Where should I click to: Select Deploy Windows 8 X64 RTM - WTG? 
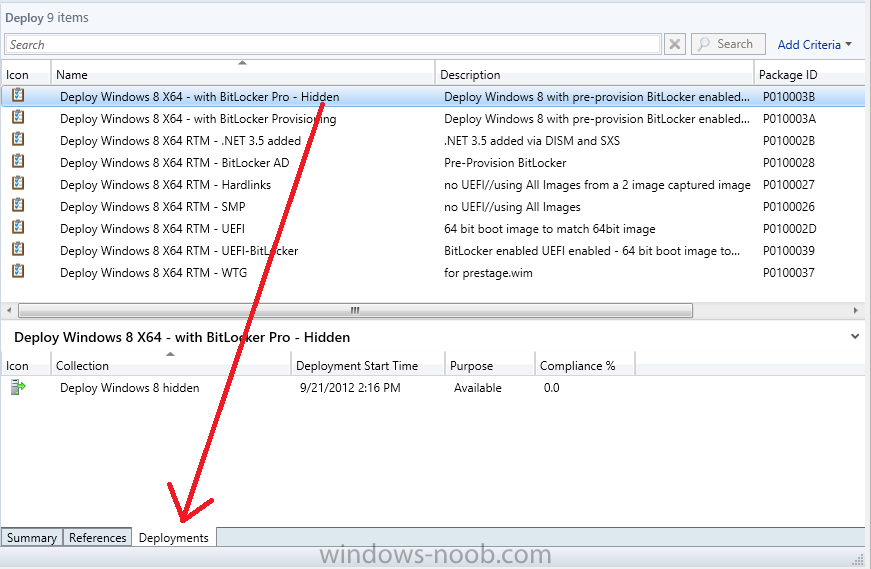[x=153, y=273]
